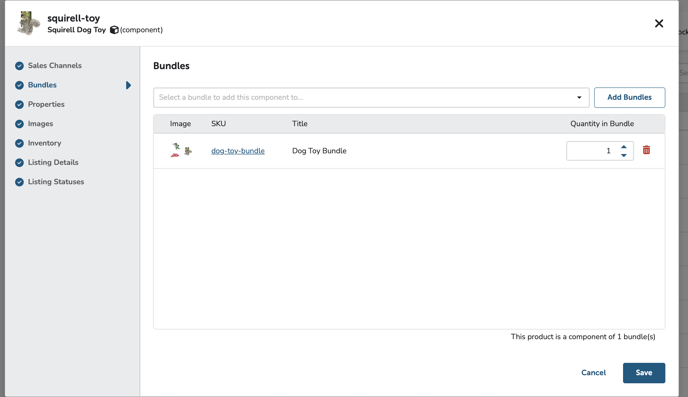
Task: Delete dog-toy-bundle row with trash icon
Action: pyautogui.click(x=646, y=150)
